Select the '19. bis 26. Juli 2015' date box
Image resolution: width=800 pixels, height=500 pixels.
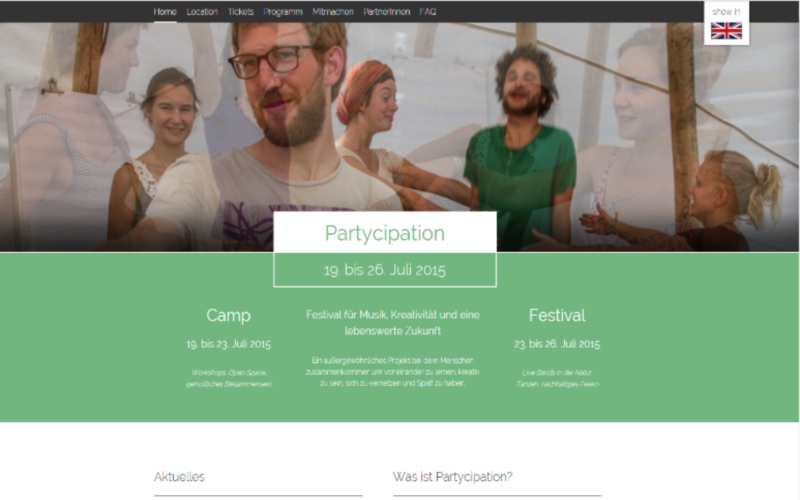(385, 270)
